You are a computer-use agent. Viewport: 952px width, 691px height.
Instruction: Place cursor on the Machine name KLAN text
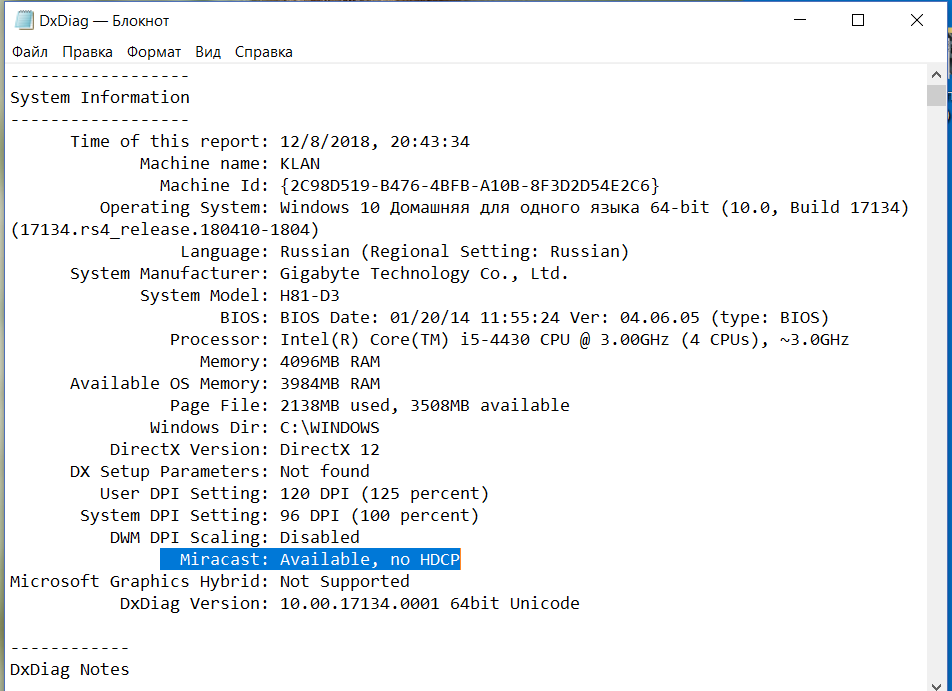pyautogui.click(x=300, y=164)
